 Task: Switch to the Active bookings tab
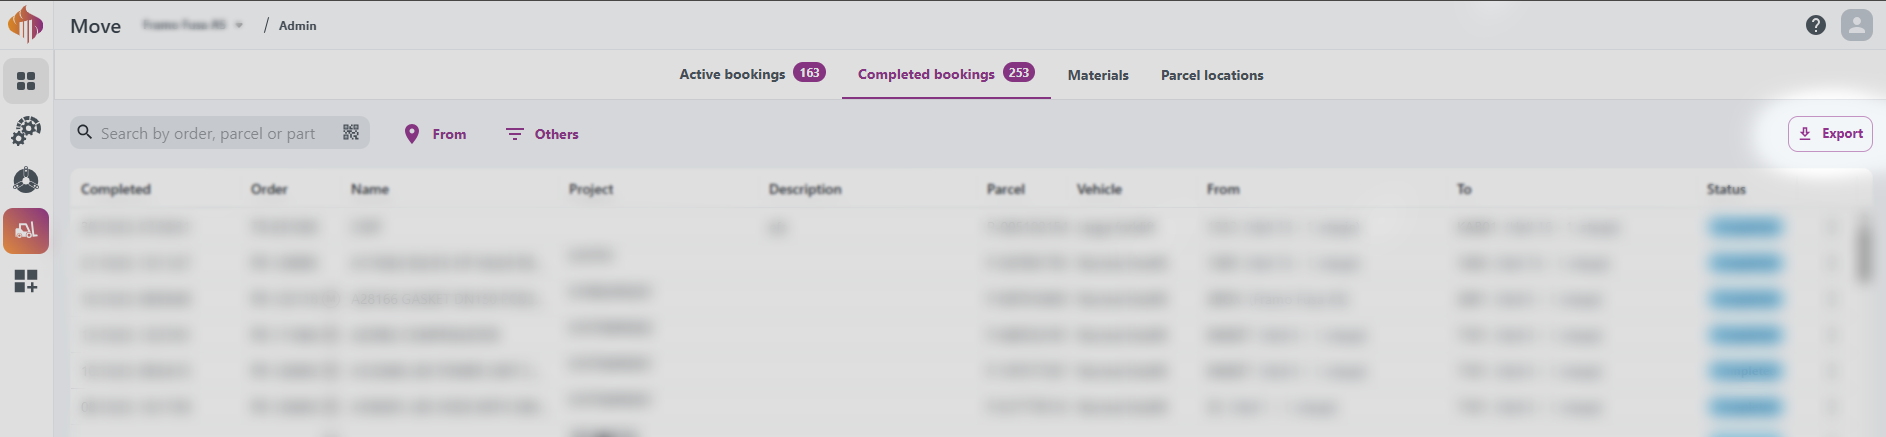pyautogui.click(x=752, y=74)
